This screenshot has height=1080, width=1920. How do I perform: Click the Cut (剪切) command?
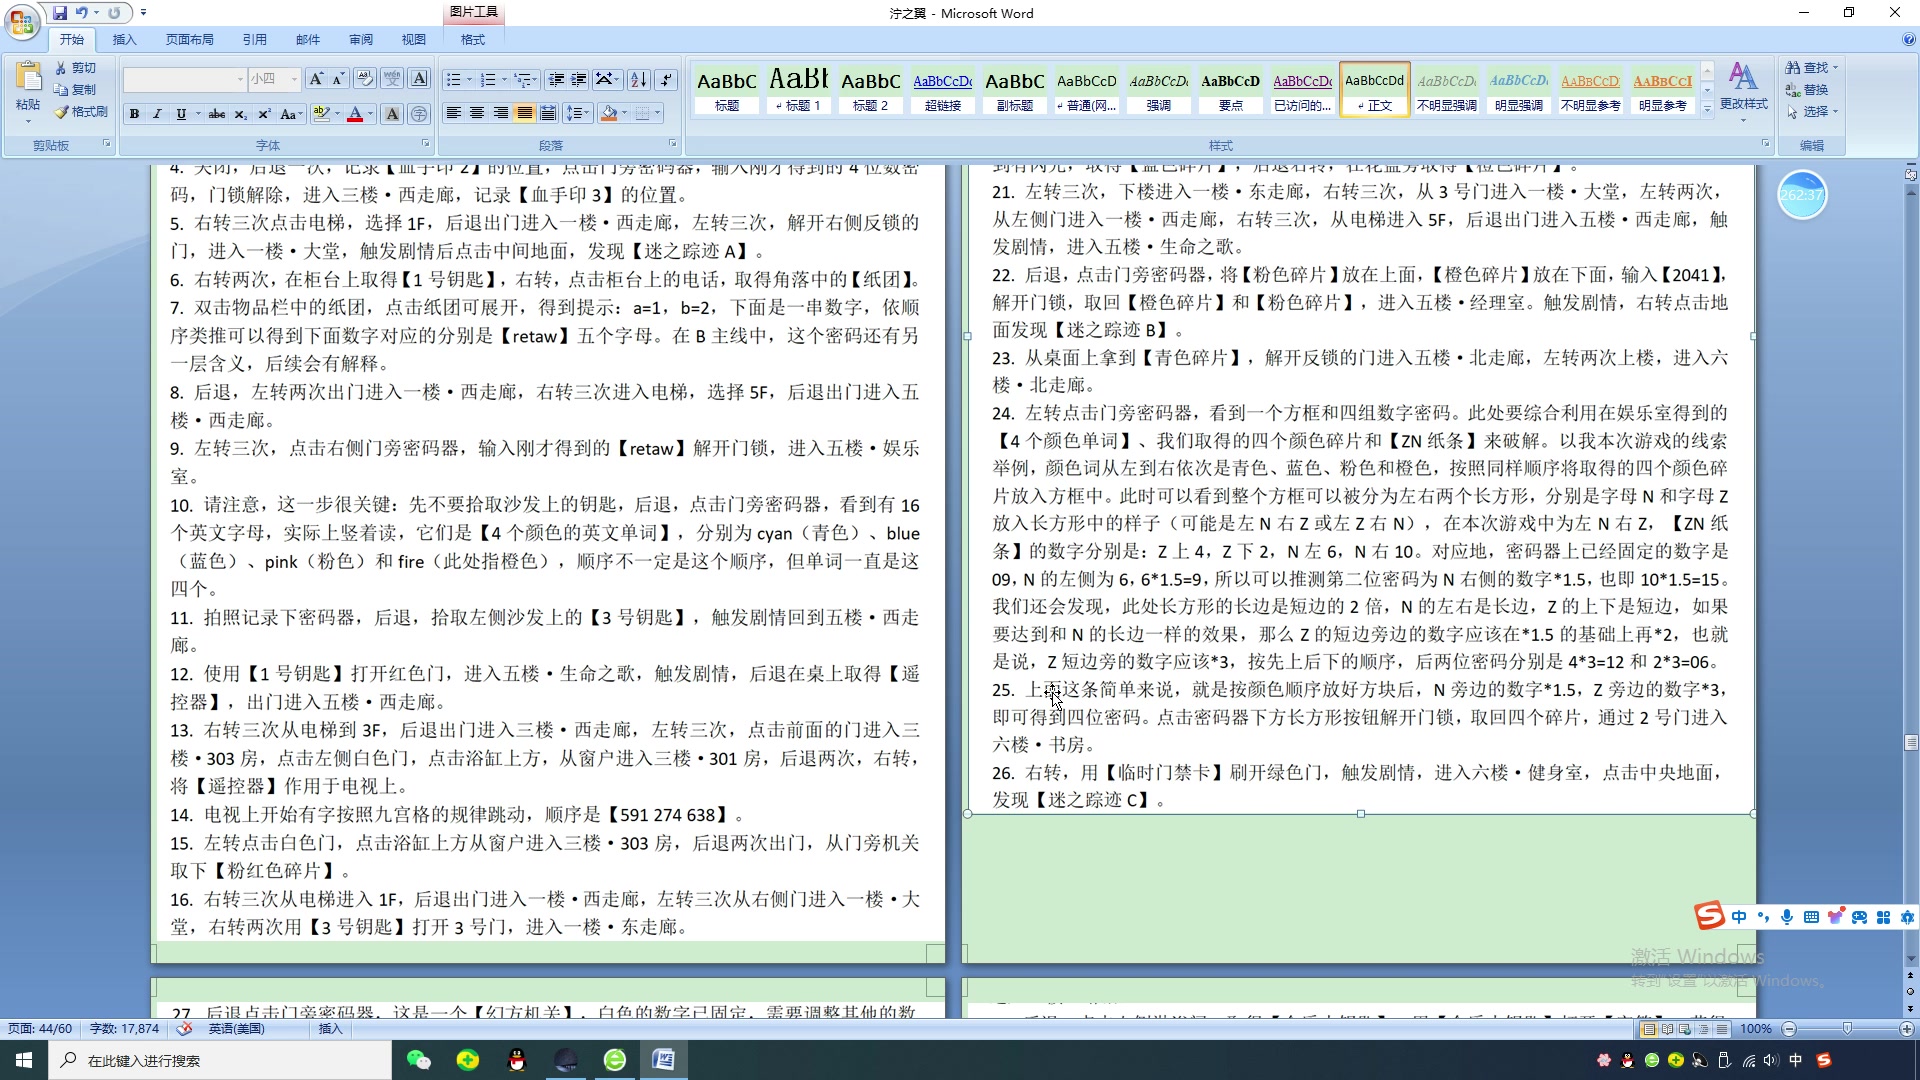pos(76,68)
